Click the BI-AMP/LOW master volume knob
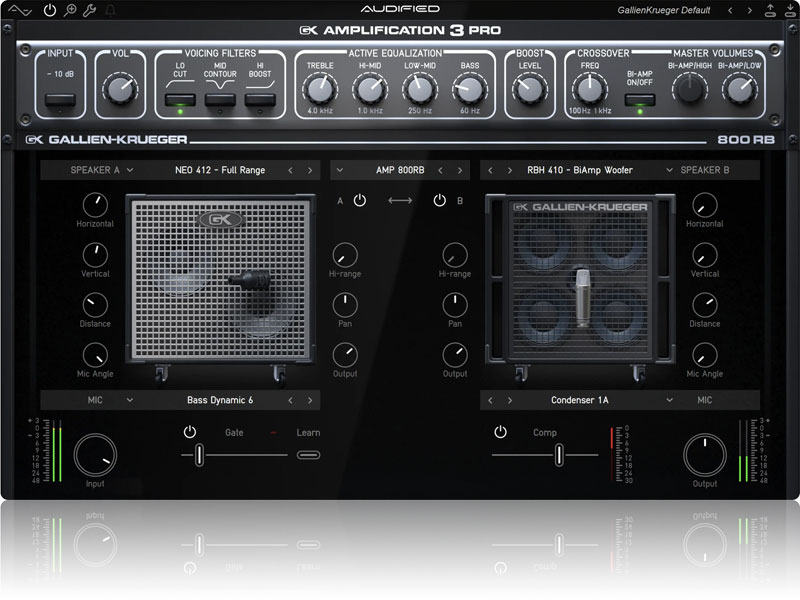Image resolution: width=800 pixels, height=600 pixels. click(740, 89)
